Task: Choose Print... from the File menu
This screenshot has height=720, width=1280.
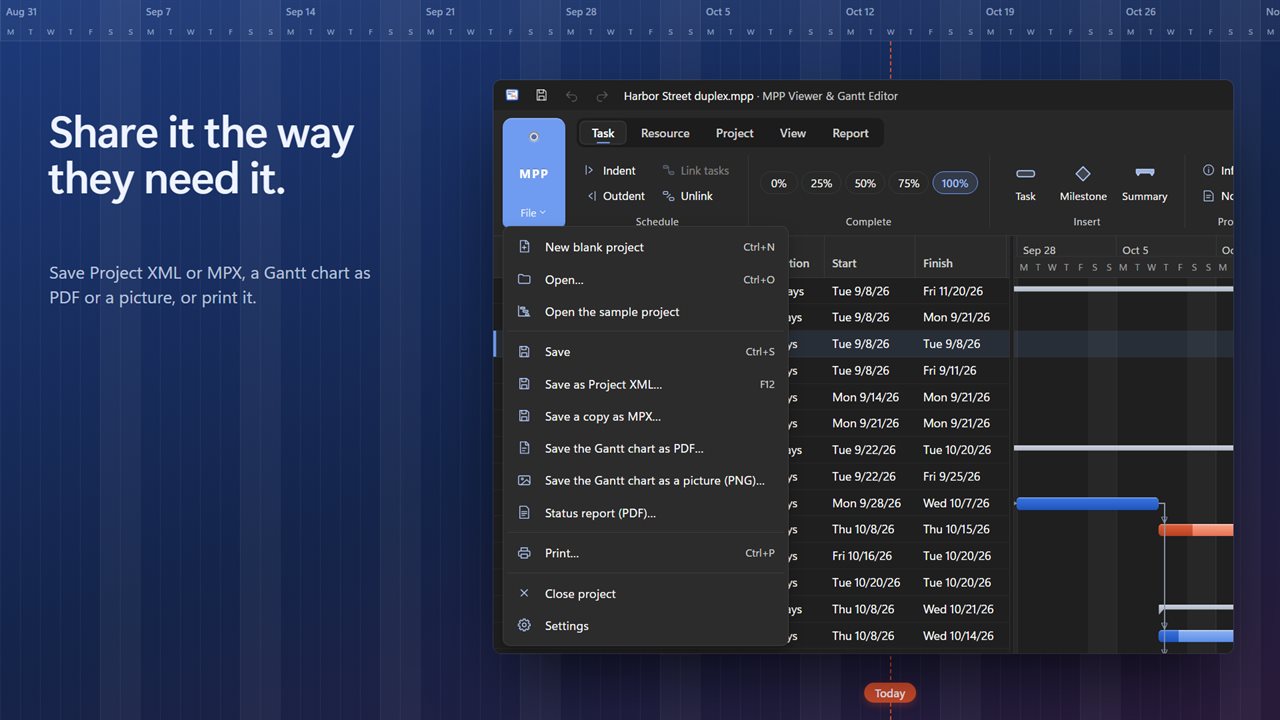Action: pos(645,553)
